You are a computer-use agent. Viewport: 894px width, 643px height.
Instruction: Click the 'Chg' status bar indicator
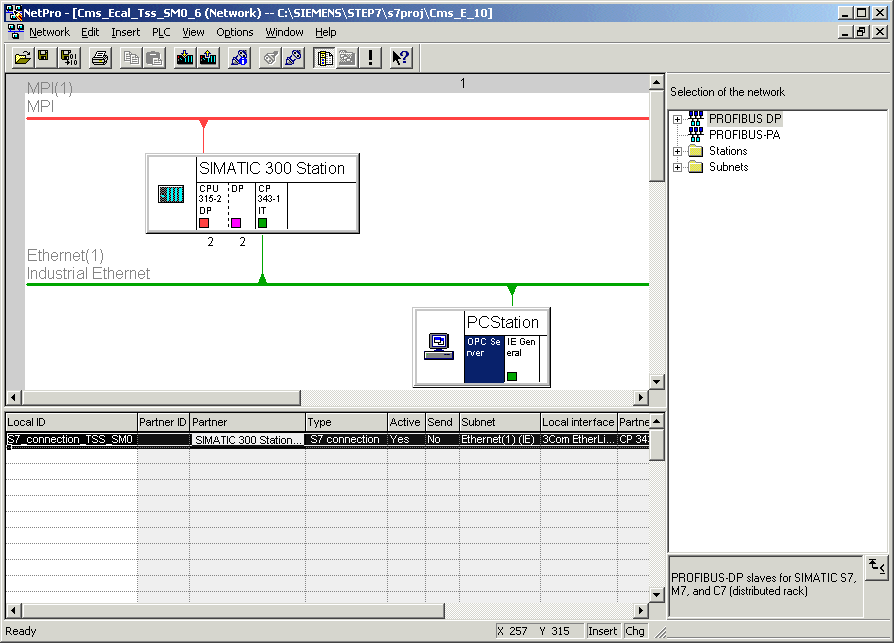point(635,631)
